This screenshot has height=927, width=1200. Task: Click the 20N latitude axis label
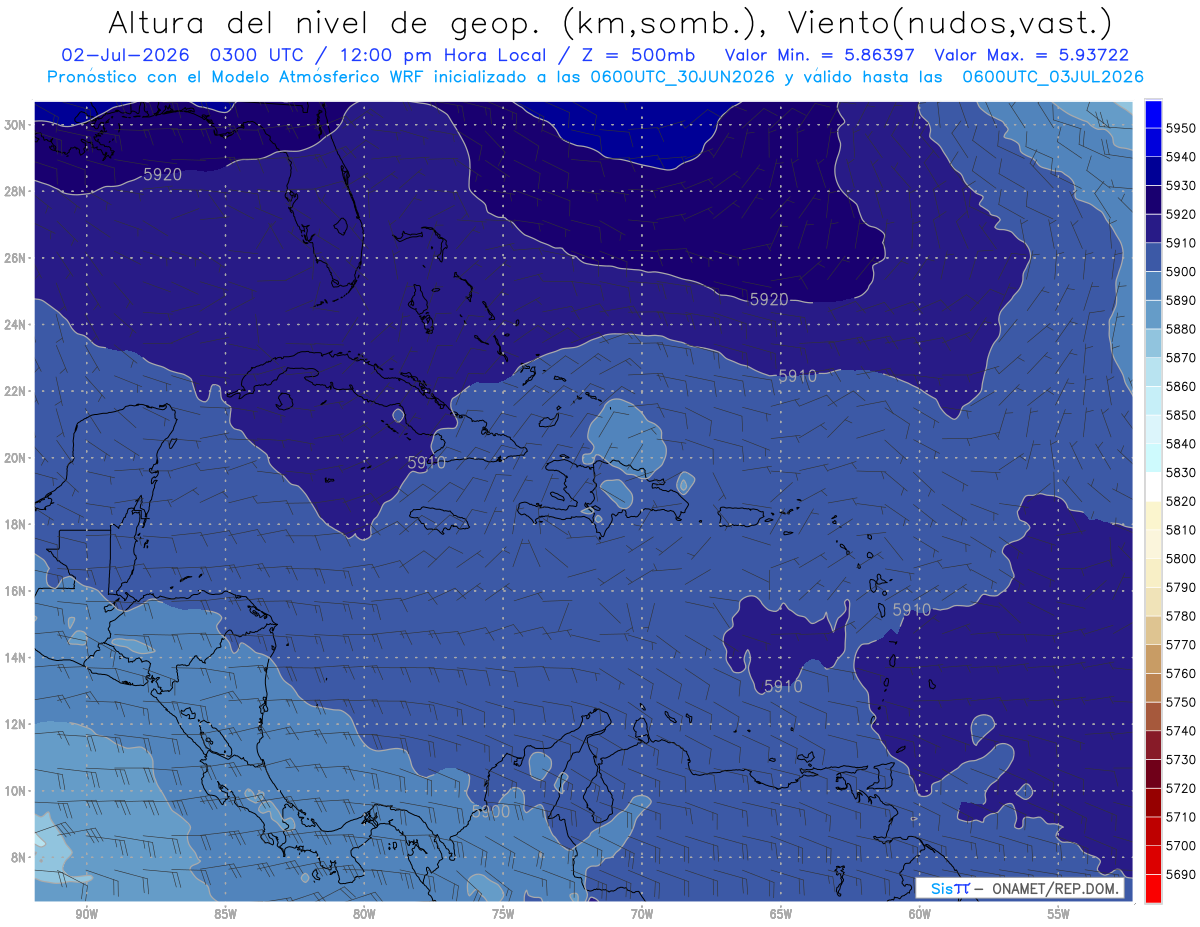click(x=15, y=458)
